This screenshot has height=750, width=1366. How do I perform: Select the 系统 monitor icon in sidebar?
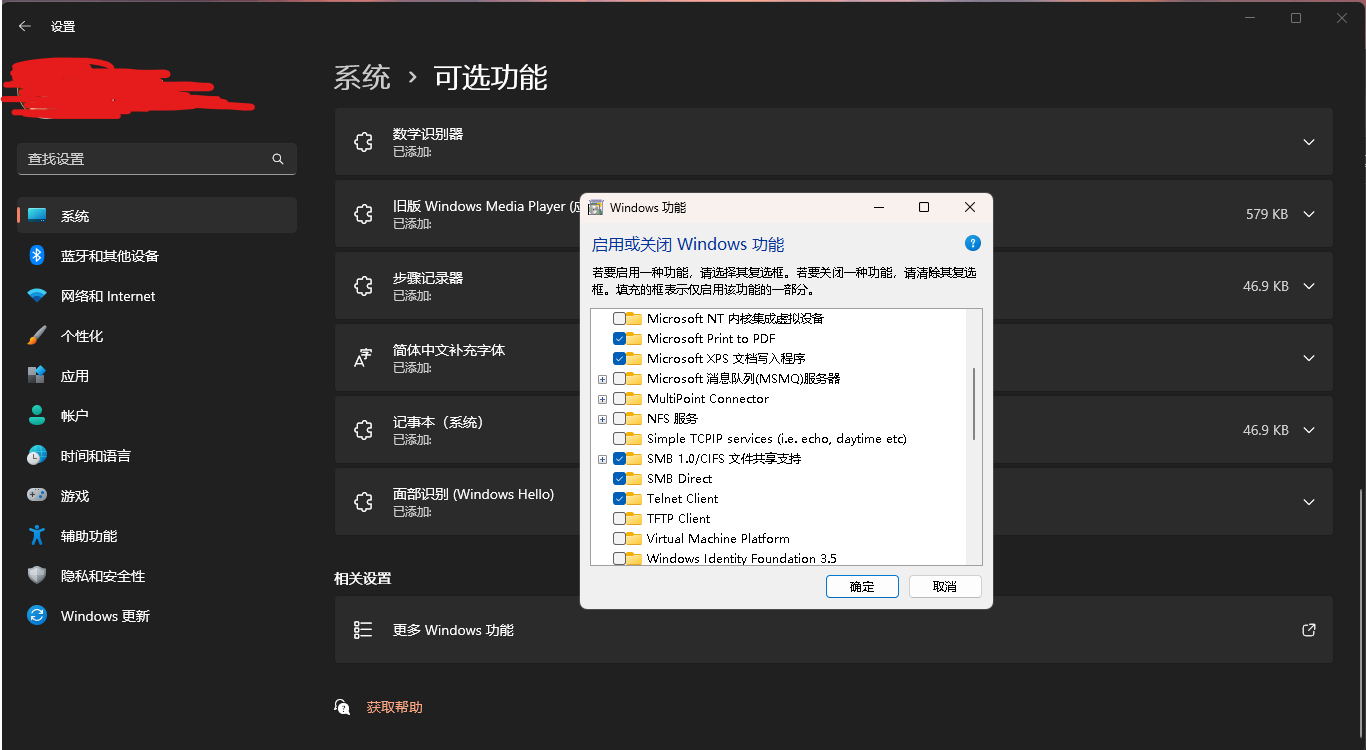point(37,216)
